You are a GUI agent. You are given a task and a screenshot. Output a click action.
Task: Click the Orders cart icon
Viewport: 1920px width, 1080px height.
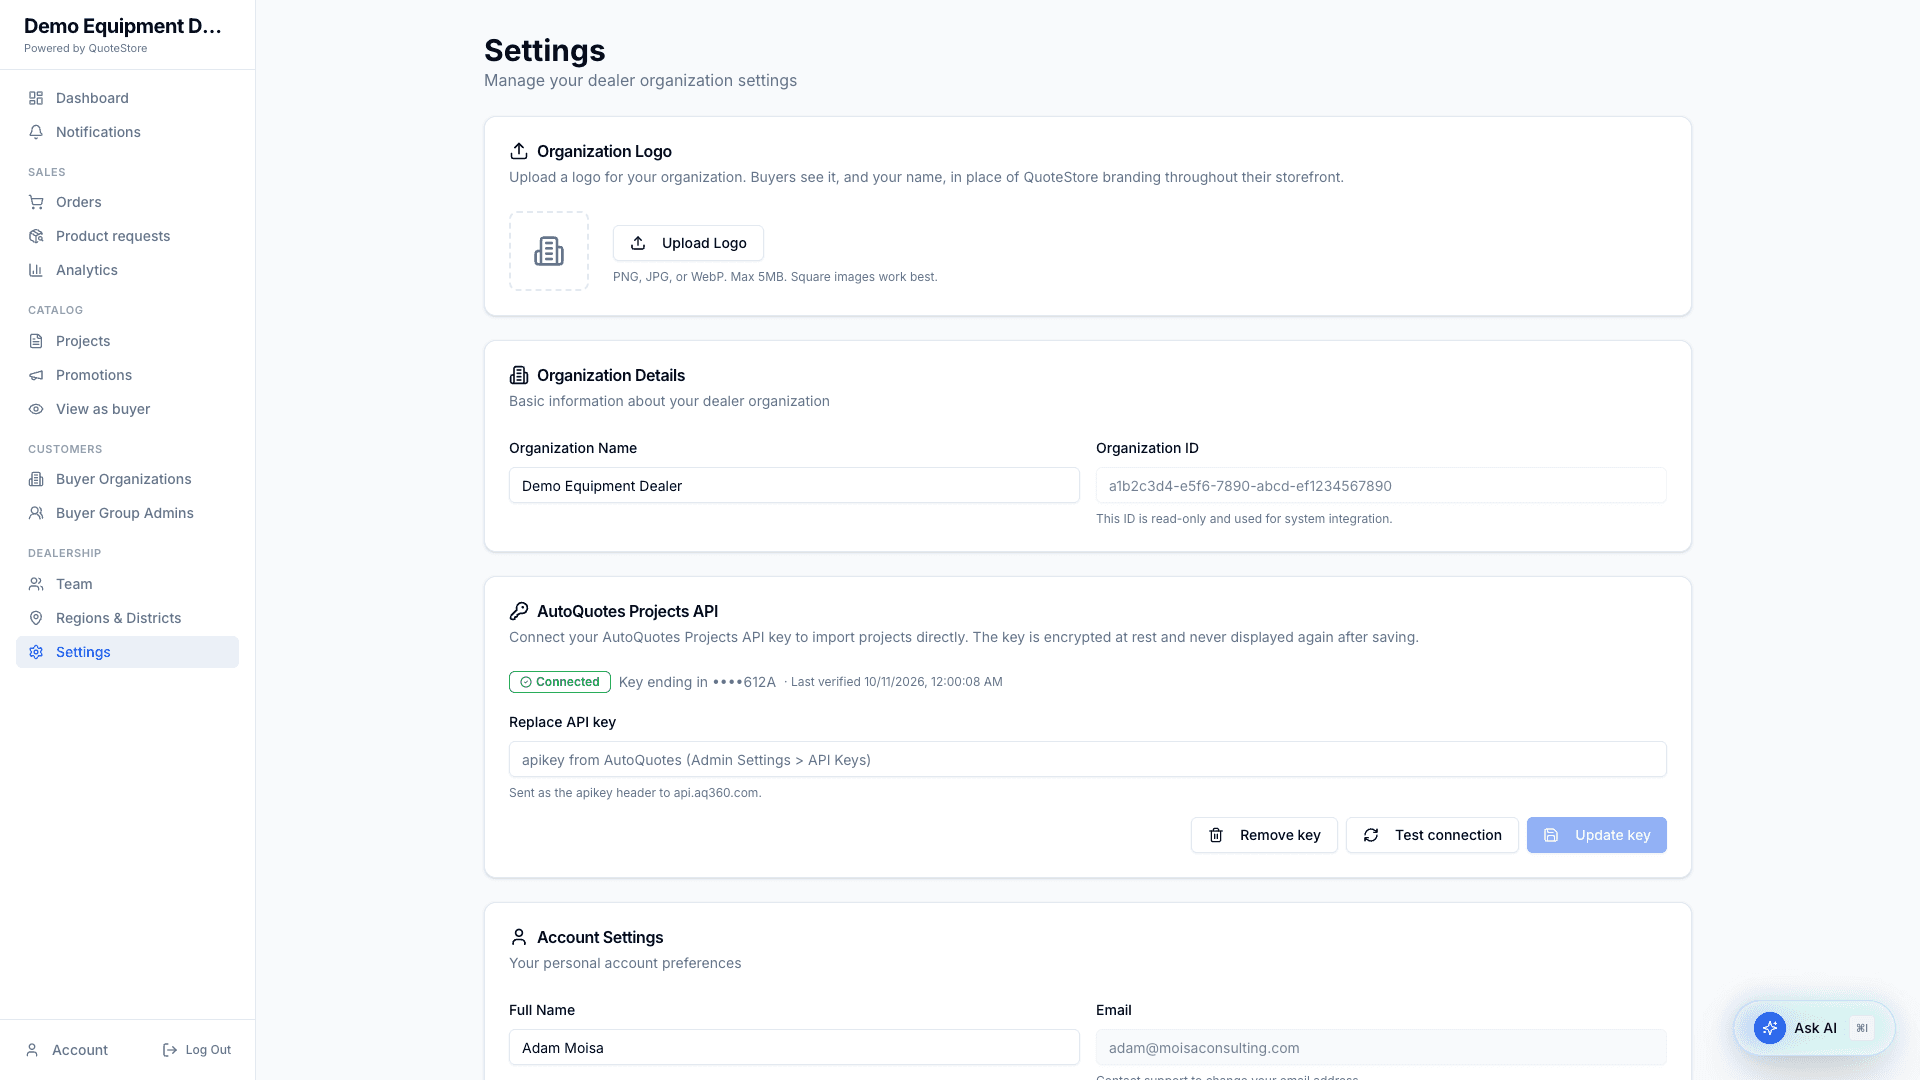pos(36,202)
